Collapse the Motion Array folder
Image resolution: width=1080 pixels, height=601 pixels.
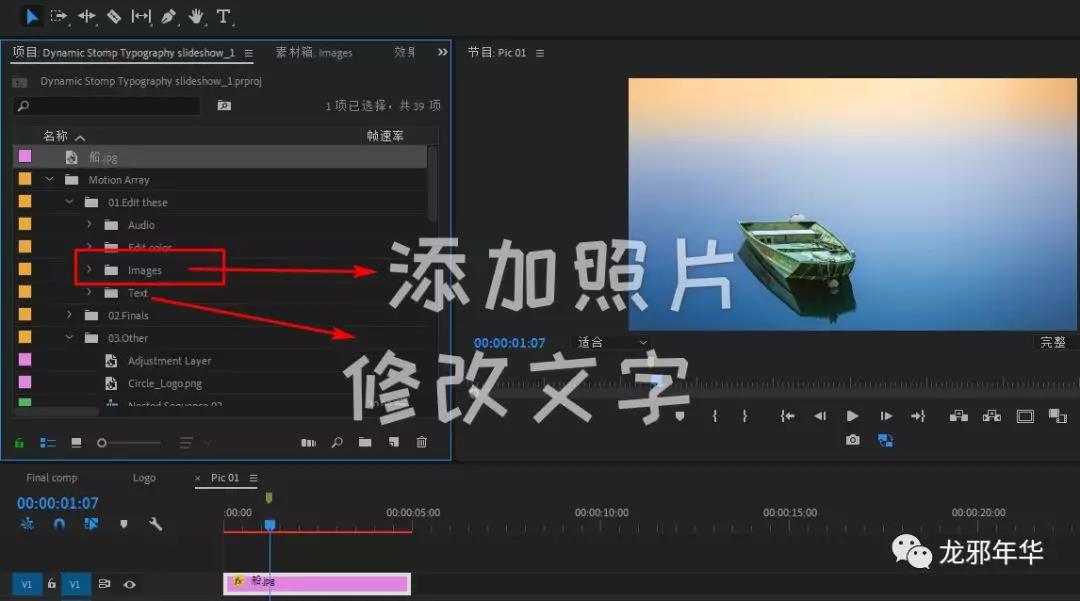point(50,180)
